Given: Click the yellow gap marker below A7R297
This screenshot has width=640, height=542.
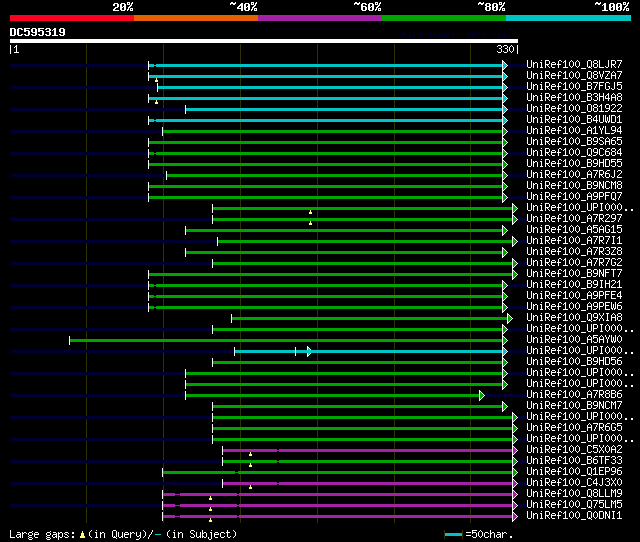Looking at the screenshot, I should point(311,223).
